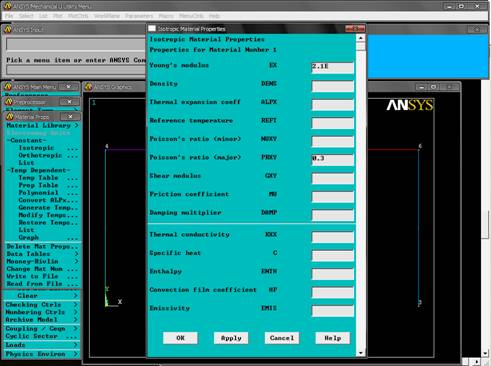491x366 pixels.
Task: Expand the Physics Environ submenu
Action: click(42, 354)
